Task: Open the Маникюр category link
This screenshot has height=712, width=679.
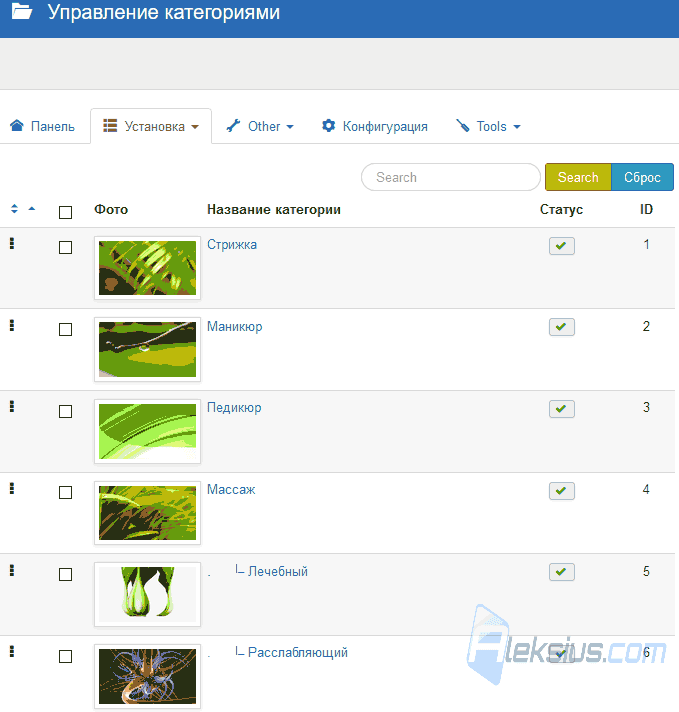Action: click(235, 326)
